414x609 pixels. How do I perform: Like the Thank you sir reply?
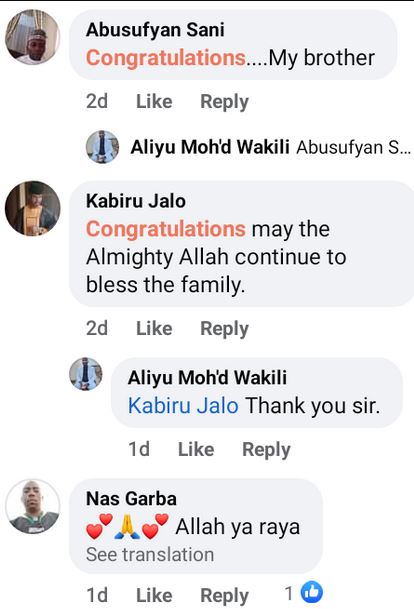(x=196, y=449)
